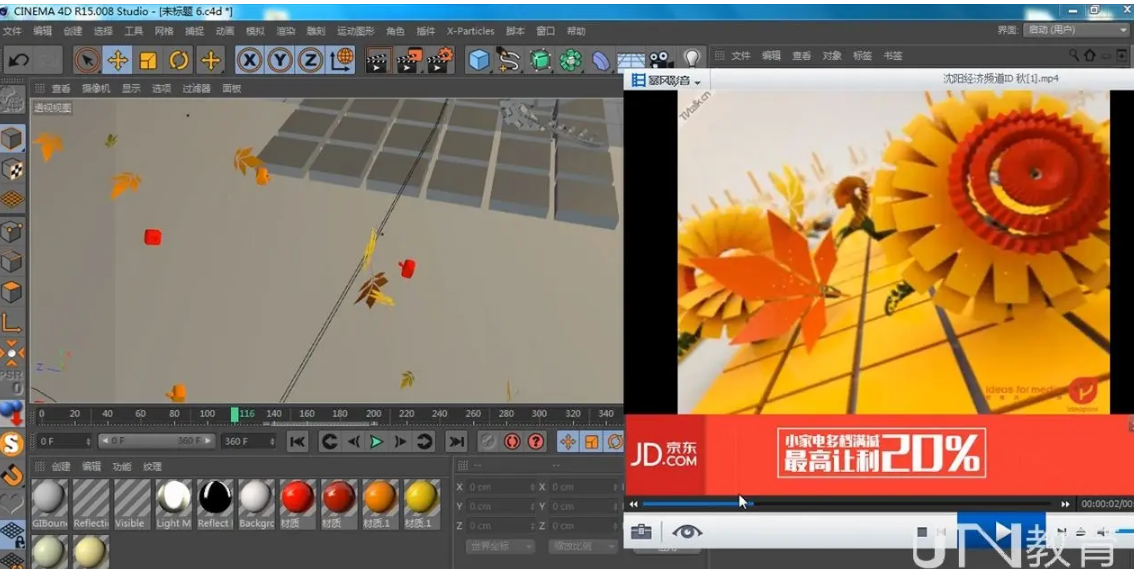Open the 文件 menu in main menu bar
This screenshot has width=1134, height=569.
12,31
